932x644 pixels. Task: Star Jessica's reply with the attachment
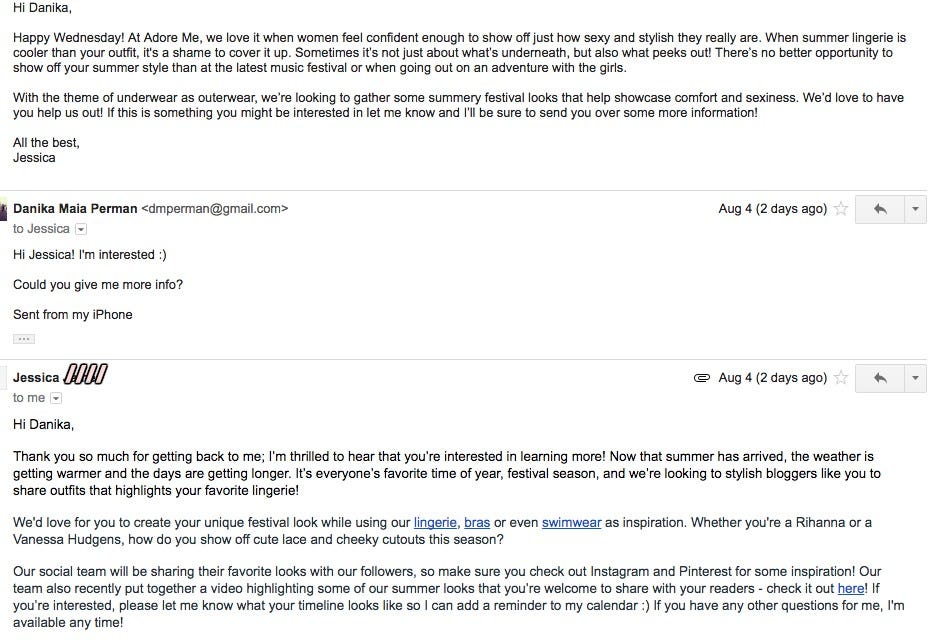pyautogui.click(x=841, y=378)
